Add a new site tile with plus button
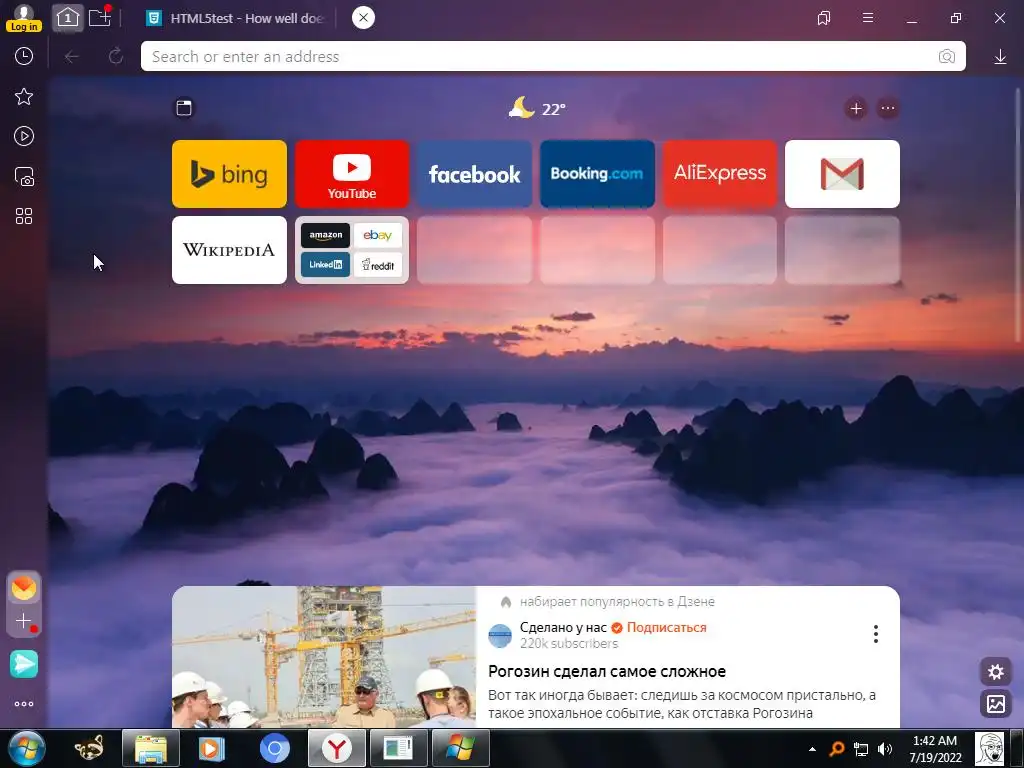Image resolution: width=1024 pixels, height=768 pixels. (856, 108)
